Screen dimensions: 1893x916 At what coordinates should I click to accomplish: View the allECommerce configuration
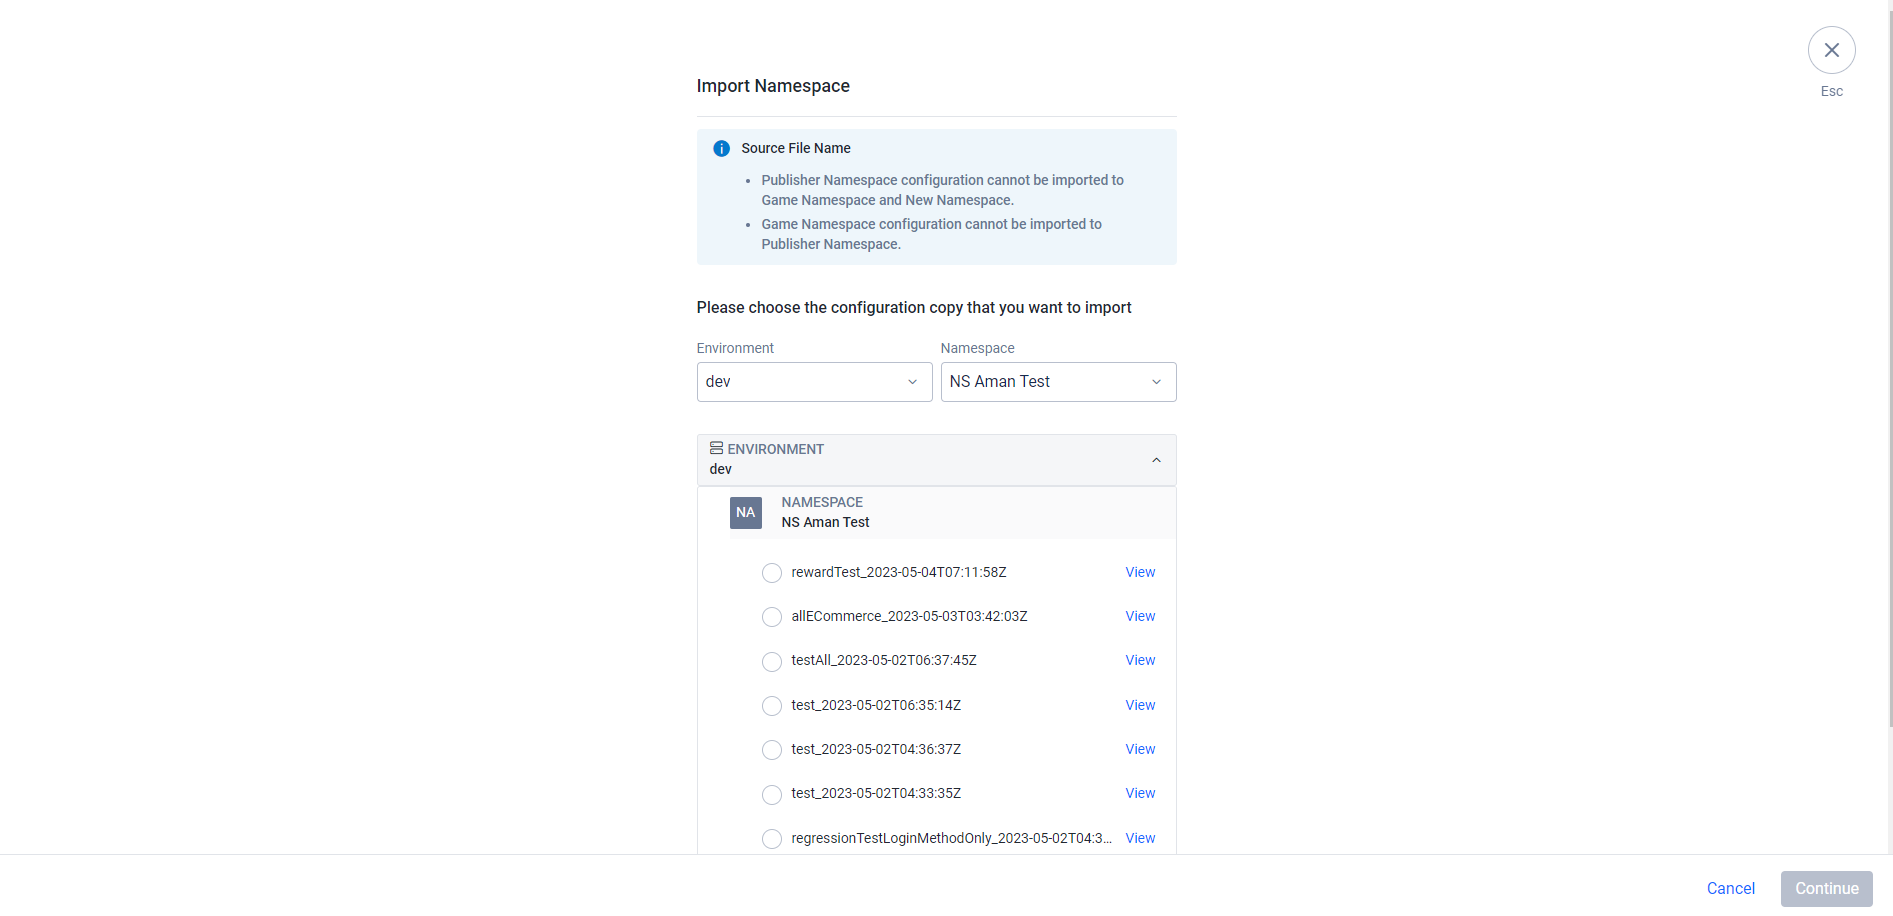[1140, 616]
